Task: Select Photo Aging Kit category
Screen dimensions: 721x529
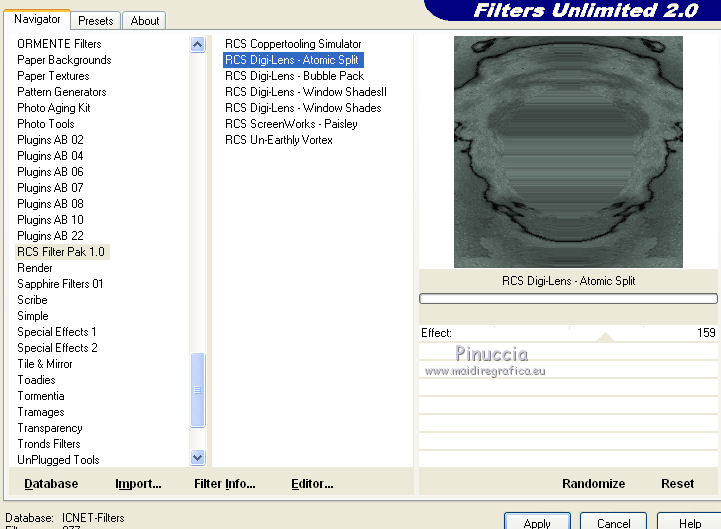Action: [x=54, y=108]
